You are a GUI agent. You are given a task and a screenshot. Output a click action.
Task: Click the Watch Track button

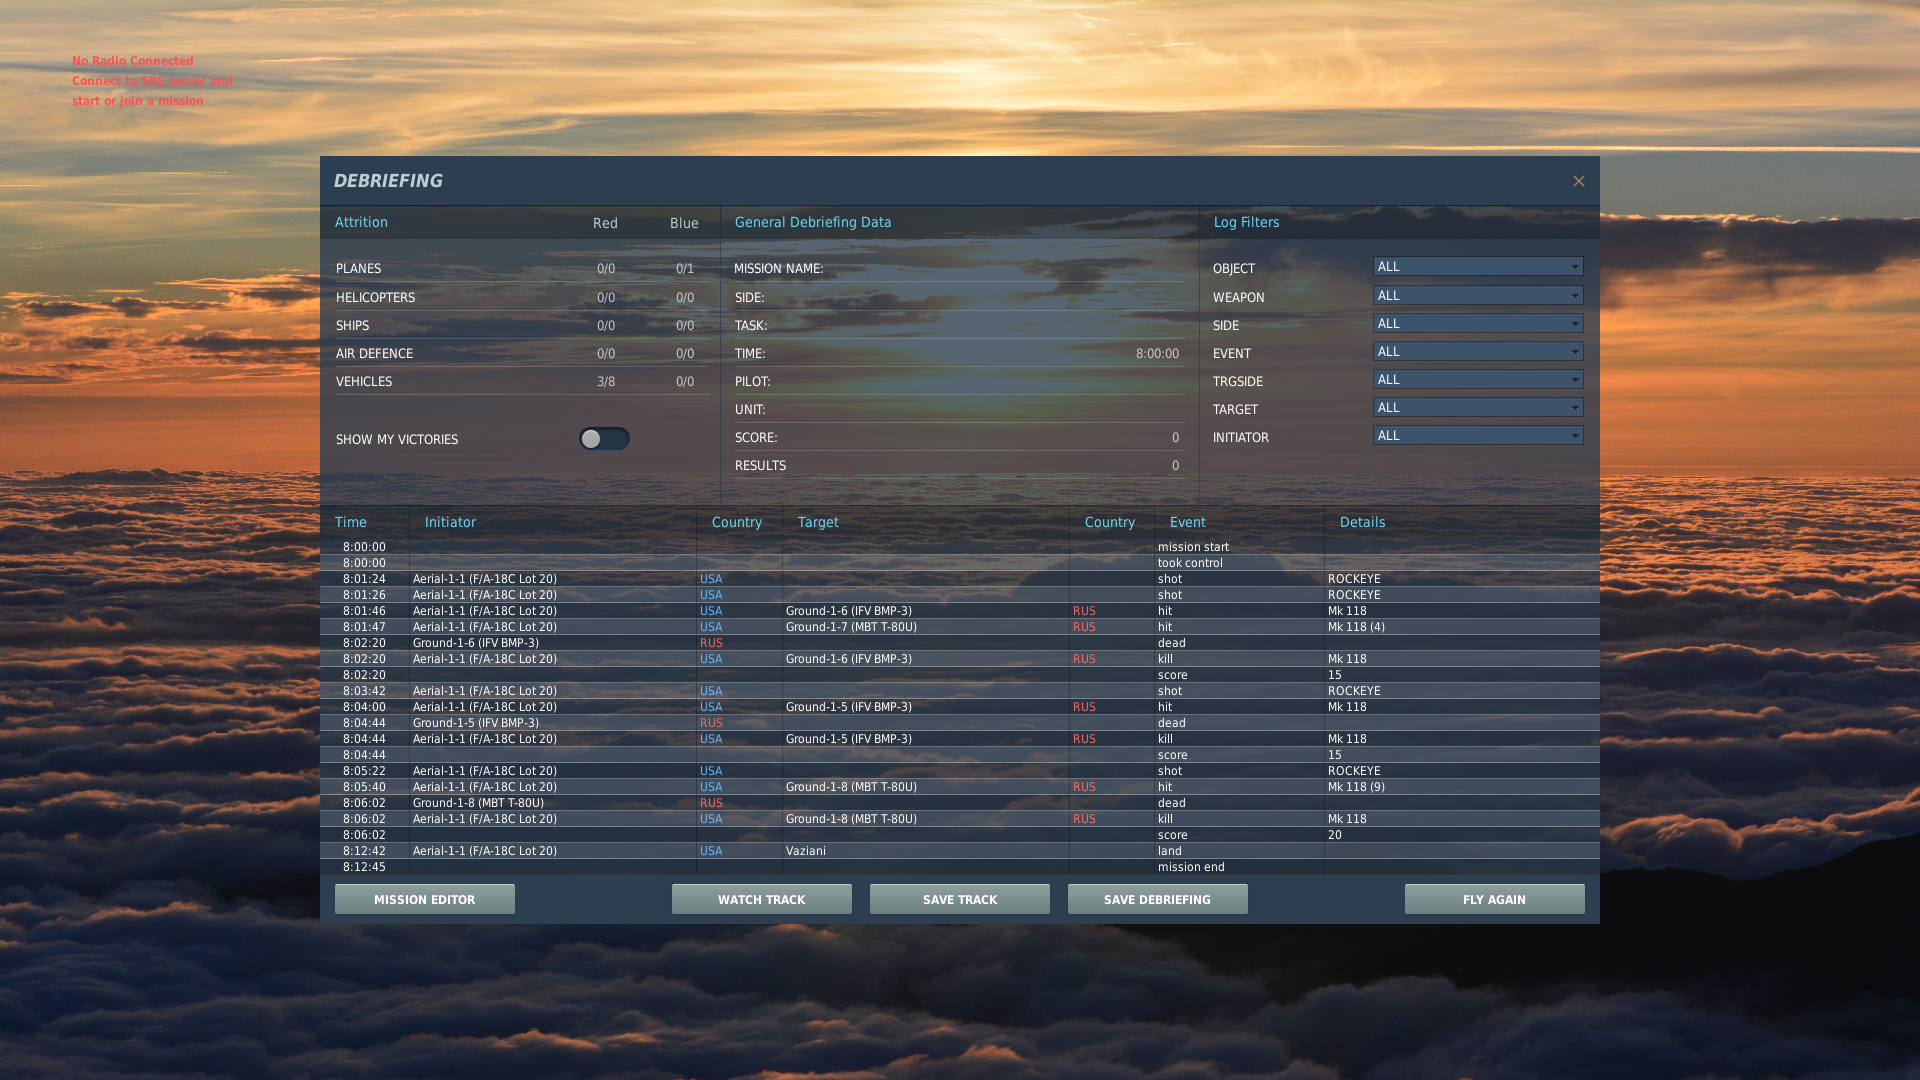(762, 899)
